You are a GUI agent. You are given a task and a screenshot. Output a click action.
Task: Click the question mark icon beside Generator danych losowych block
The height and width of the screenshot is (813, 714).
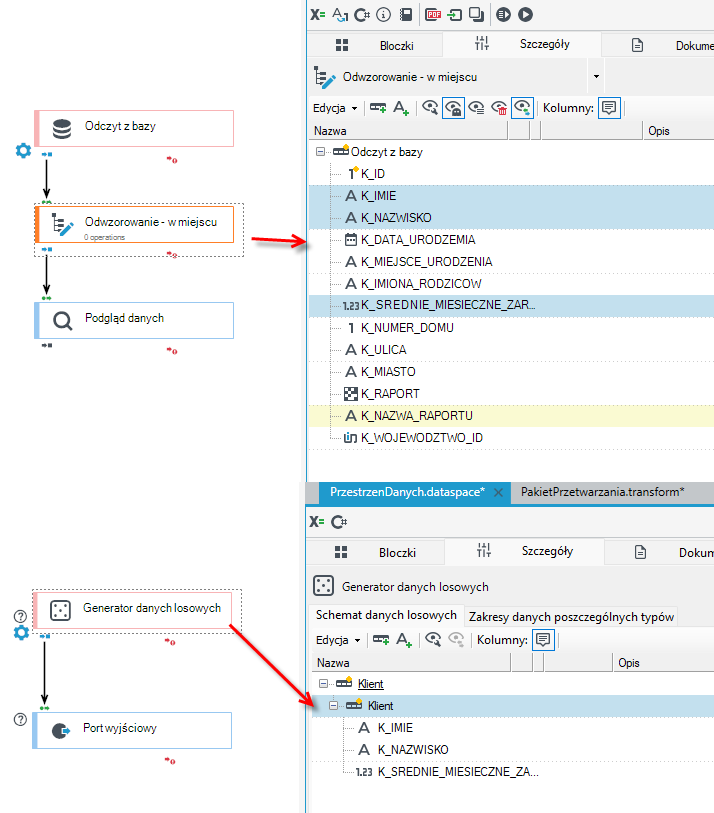pyautogui.click(x=20, y=616)
